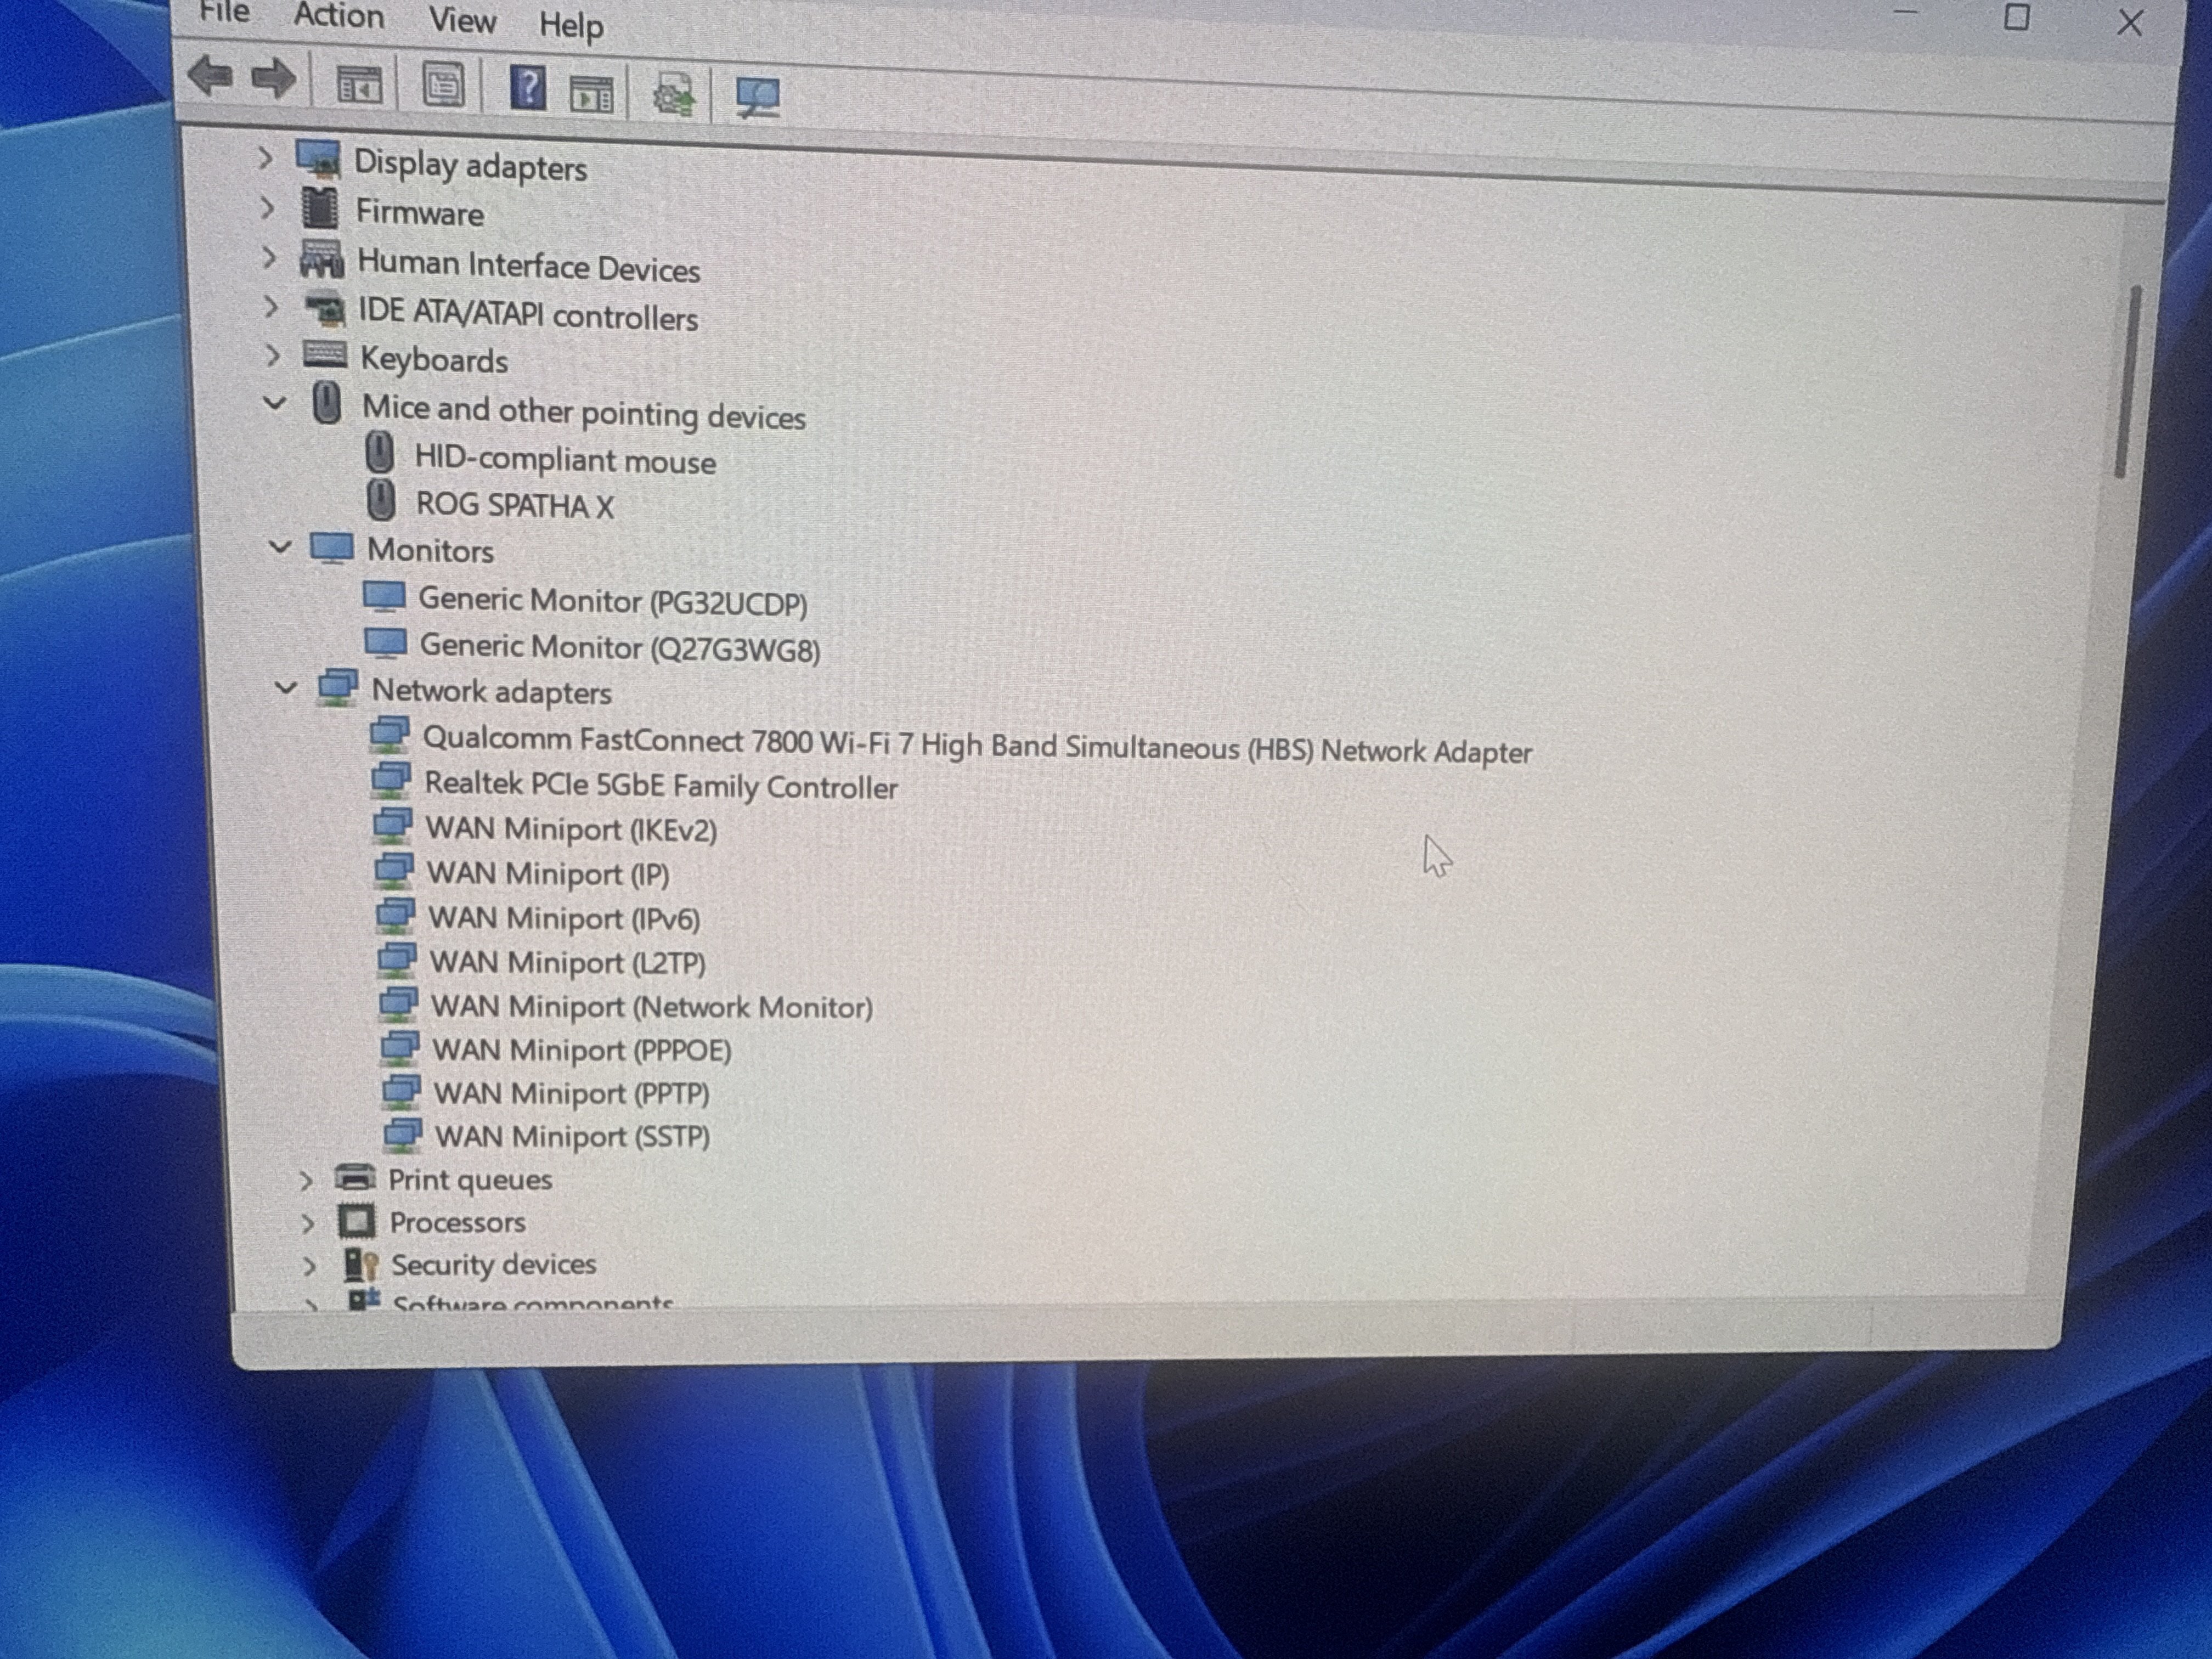The height and width of the screenshot is (1659, 2212).
Task: Select Realtek PCIe 5GbE Family Controller
Action: coord(660,786)
